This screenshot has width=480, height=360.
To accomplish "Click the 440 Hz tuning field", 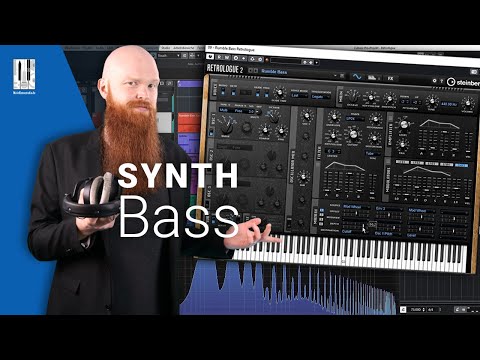I will [450, 104].
